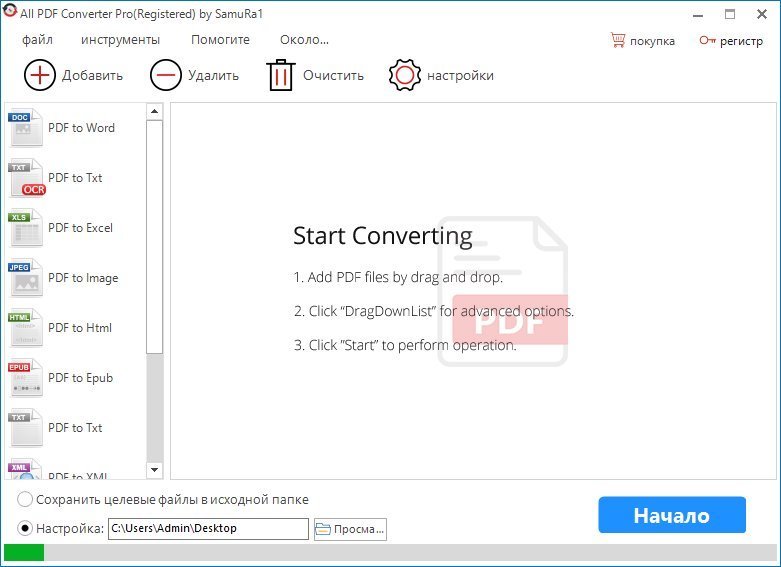This screenshot has height=567, width=781.
Task: Click the folder icon on browse button
Action: coord(323,529)
